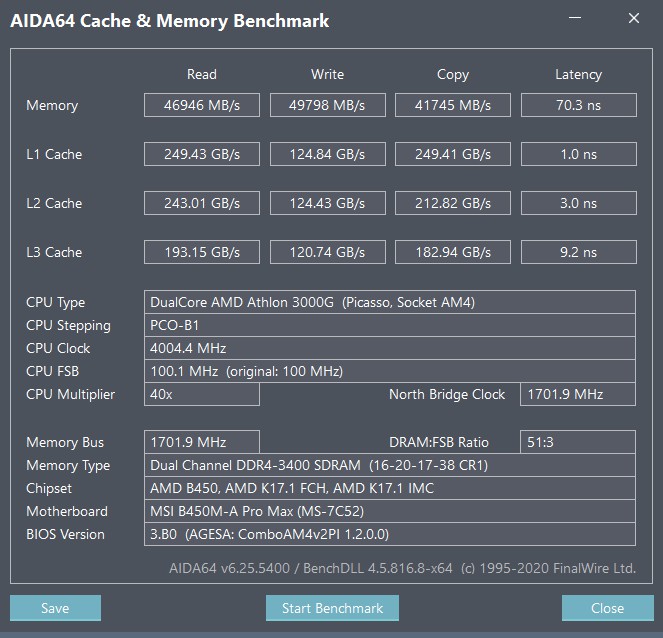Select the L3 Cache Latency box
663x638 pixels.
coord(578,252)
